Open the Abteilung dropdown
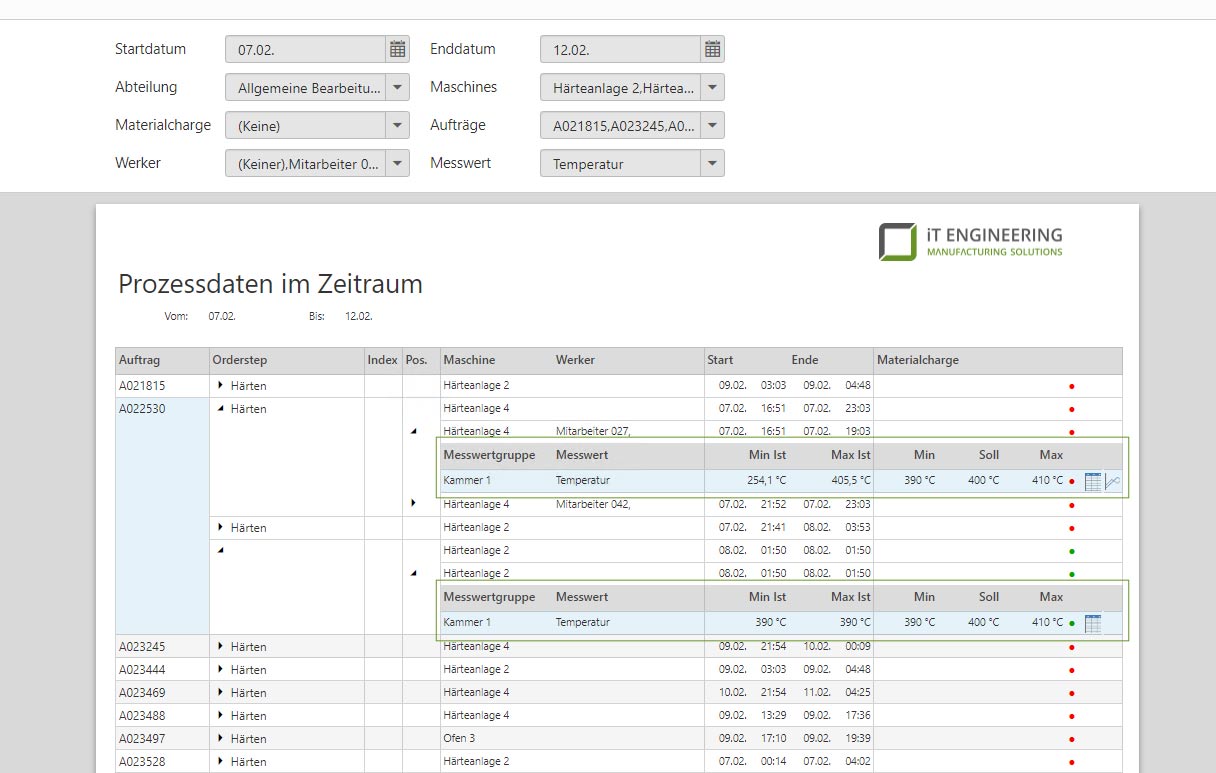 [x=397, y=88]
